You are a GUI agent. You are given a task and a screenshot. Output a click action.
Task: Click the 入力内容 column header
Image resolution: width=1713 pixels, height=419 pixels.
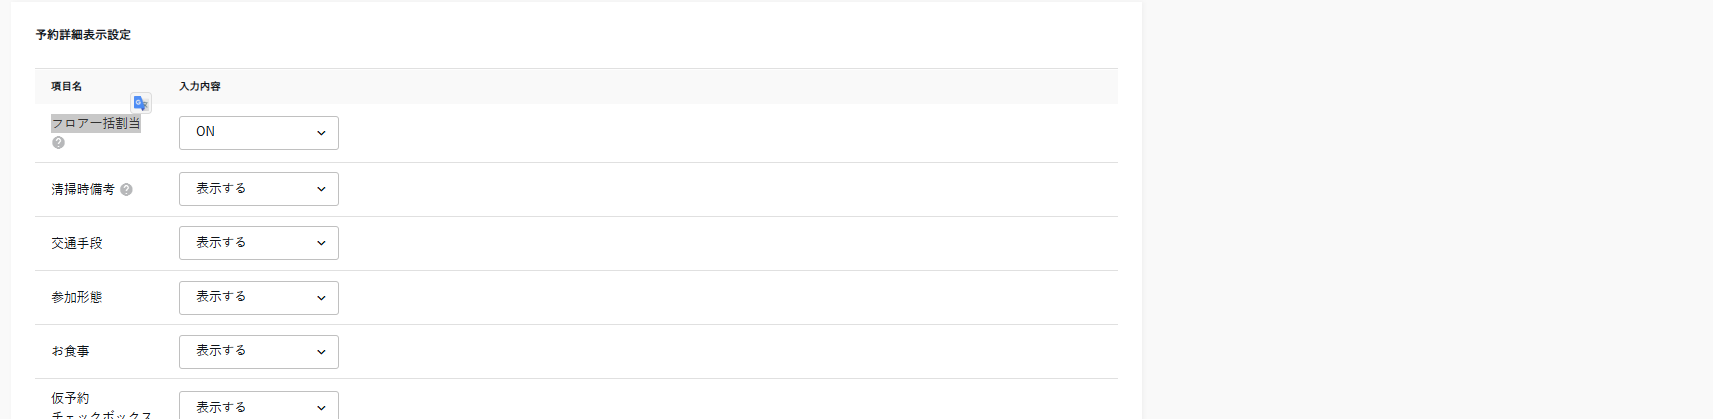pyautogui.click(x=200, y=87)
